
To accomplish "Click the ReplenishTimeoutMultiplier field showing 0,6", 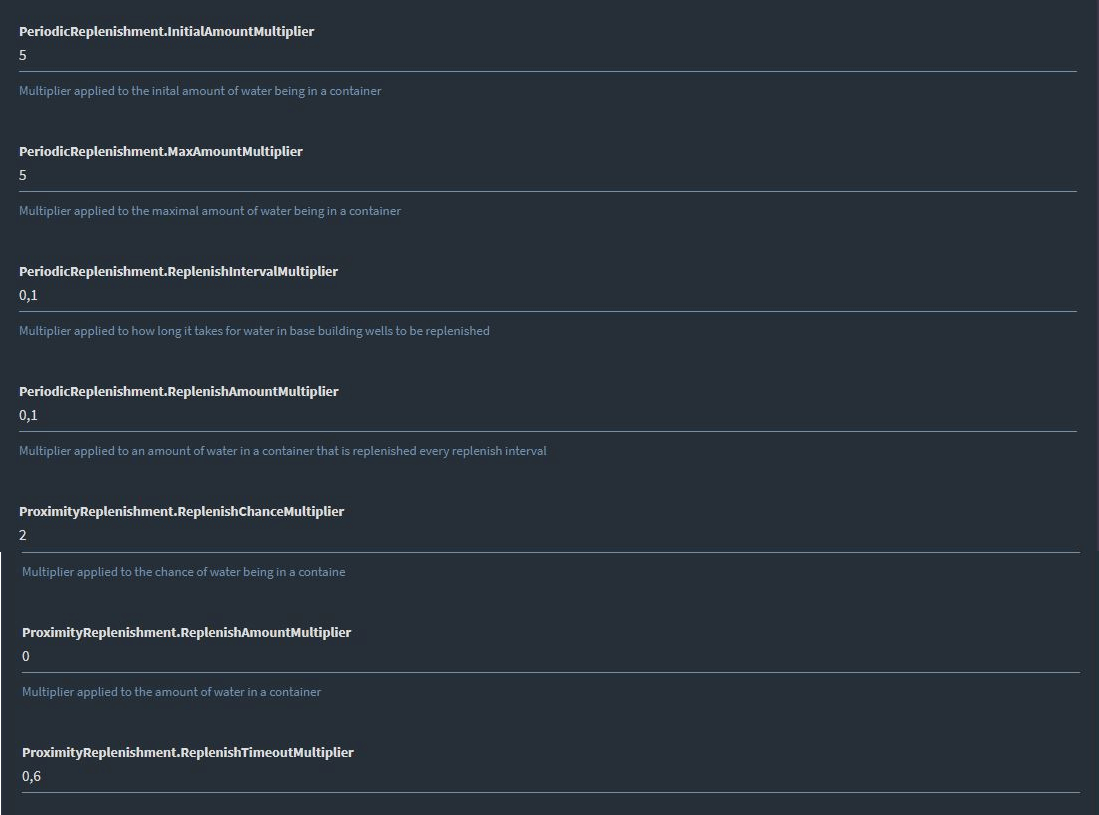I will pyautogui.click(x=550, y=777).
